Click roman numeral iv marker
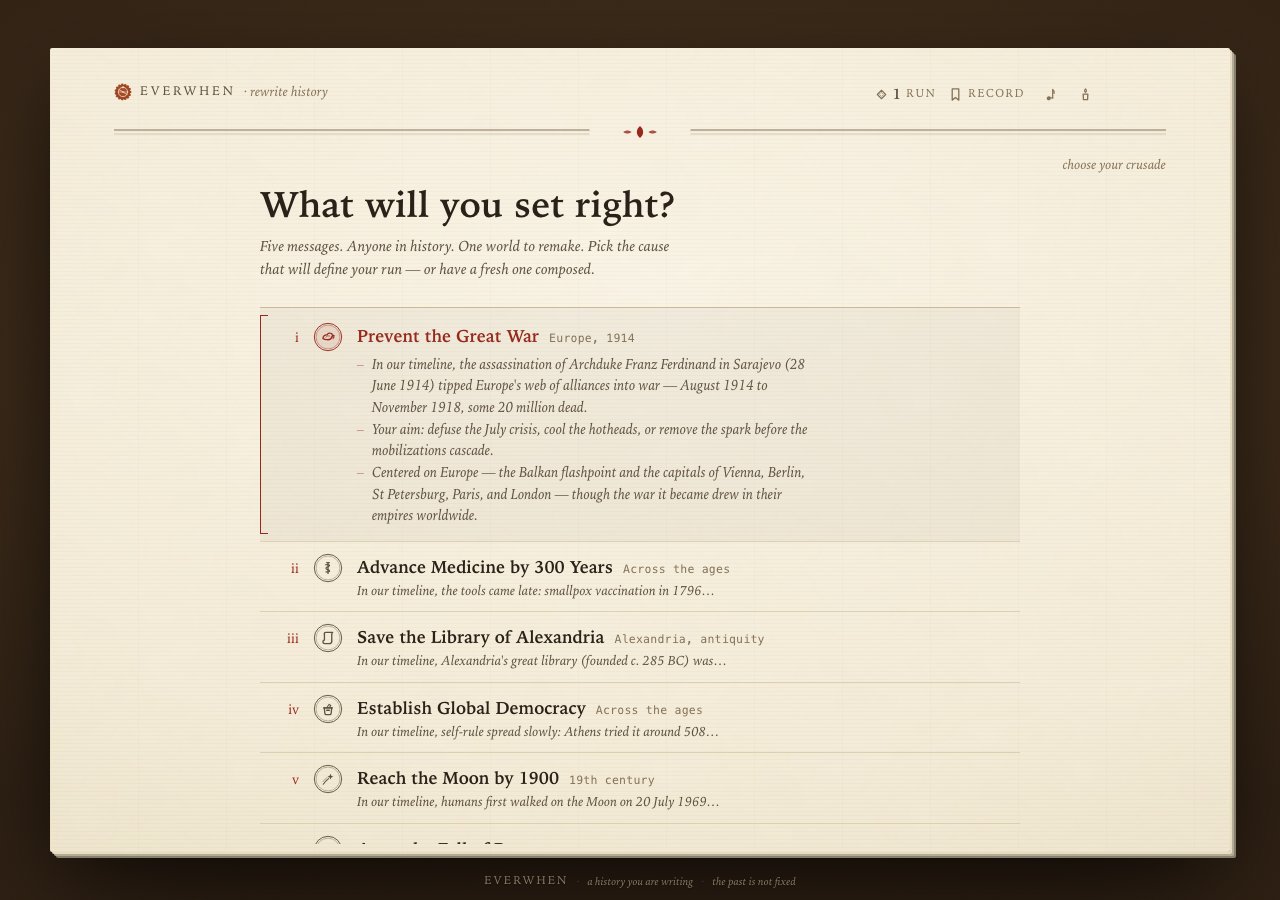This screenshot has height=900, width=1280. point(294,710)
